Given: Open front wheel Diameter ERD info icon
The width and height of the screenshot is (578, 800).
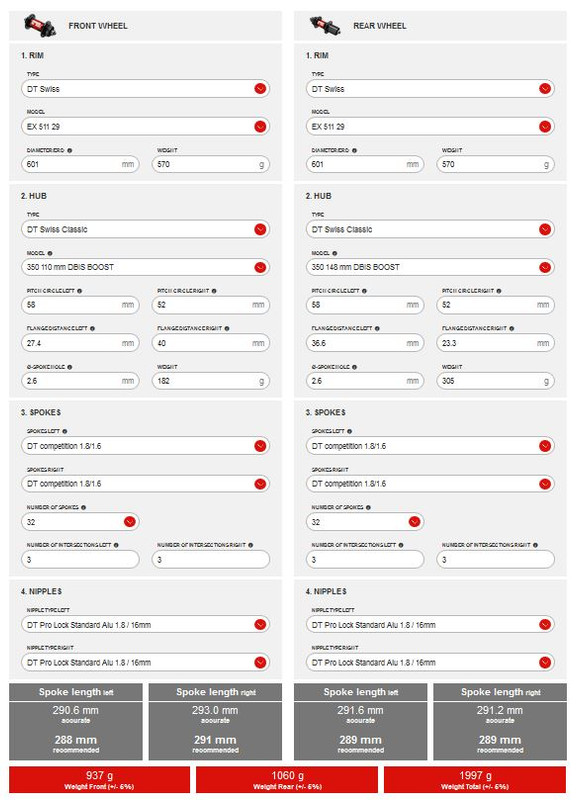Looking at the screenshot, I should point(69,151).
